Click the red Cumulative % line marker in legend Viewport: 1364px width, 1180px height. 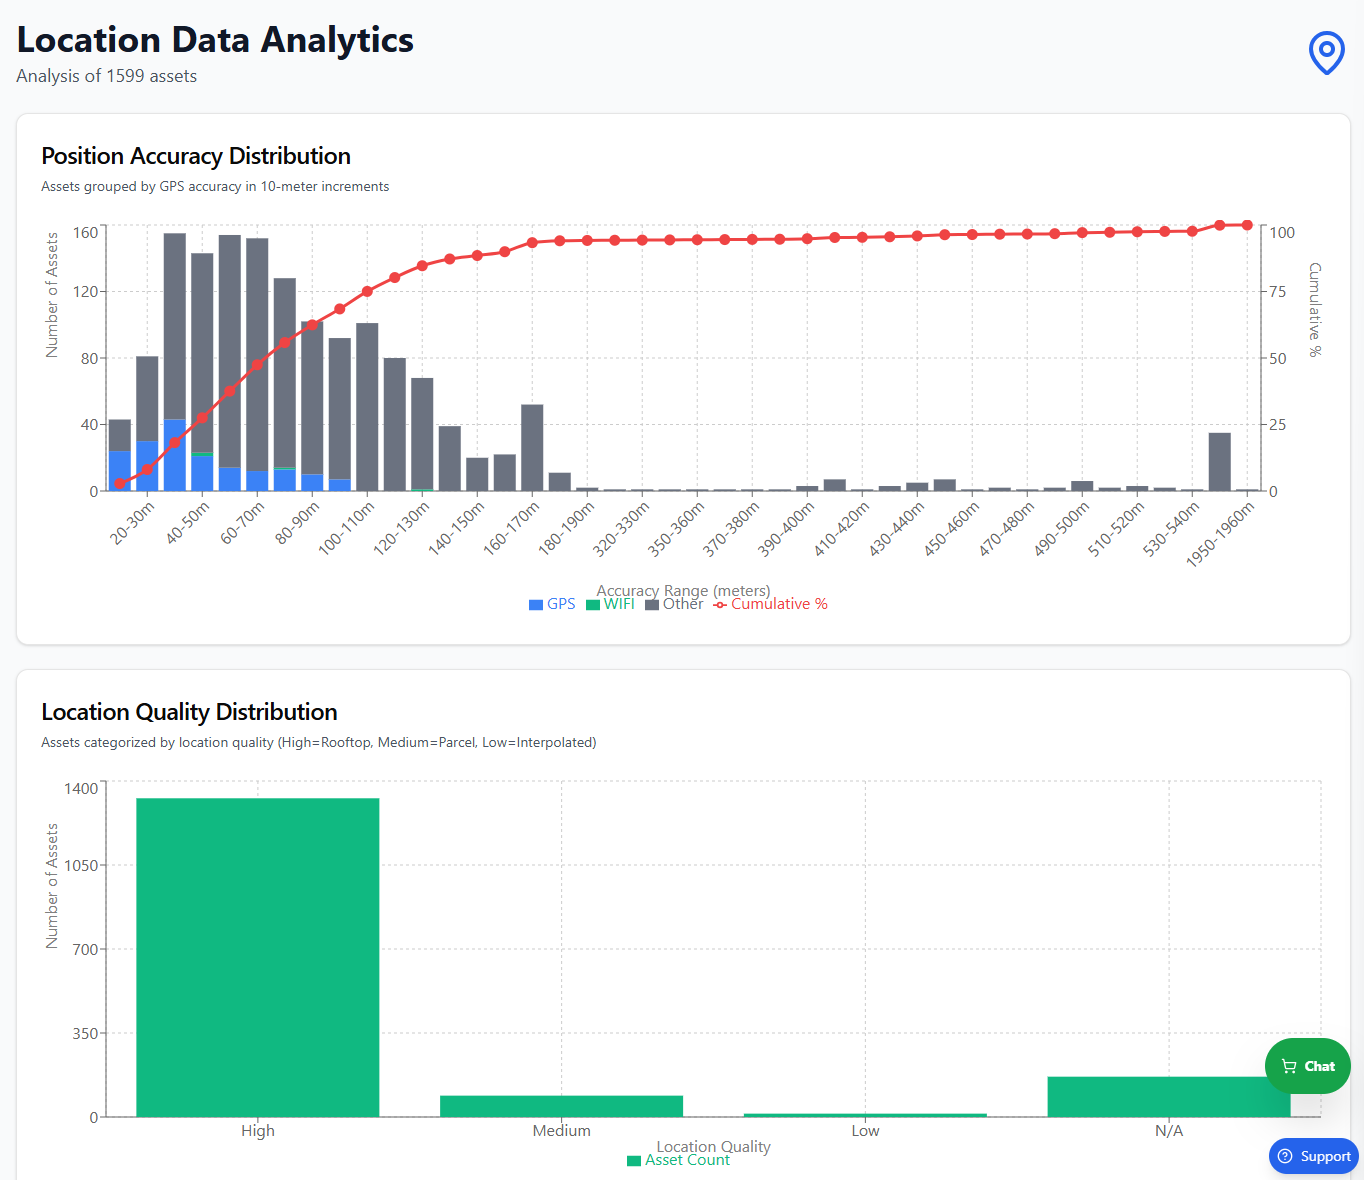pyautogui.click(x=719, y=604)
